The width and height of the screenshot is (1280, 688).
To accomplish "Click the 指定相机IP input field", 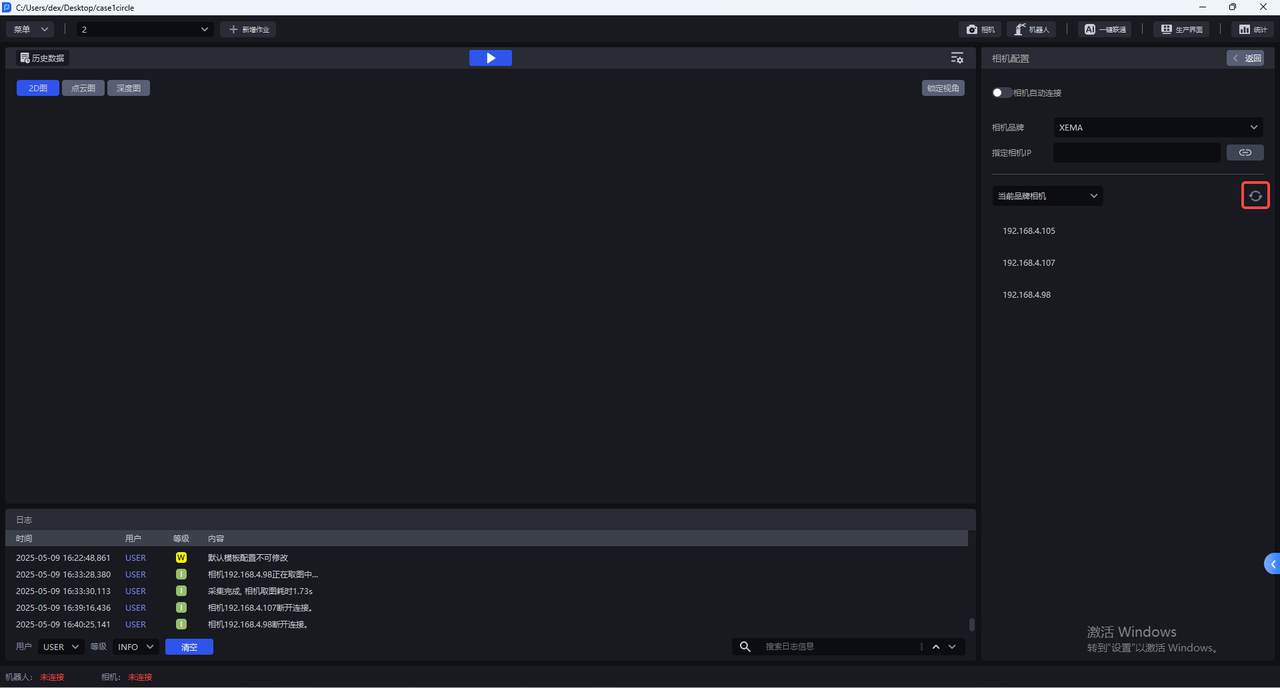I will 1136,153.
